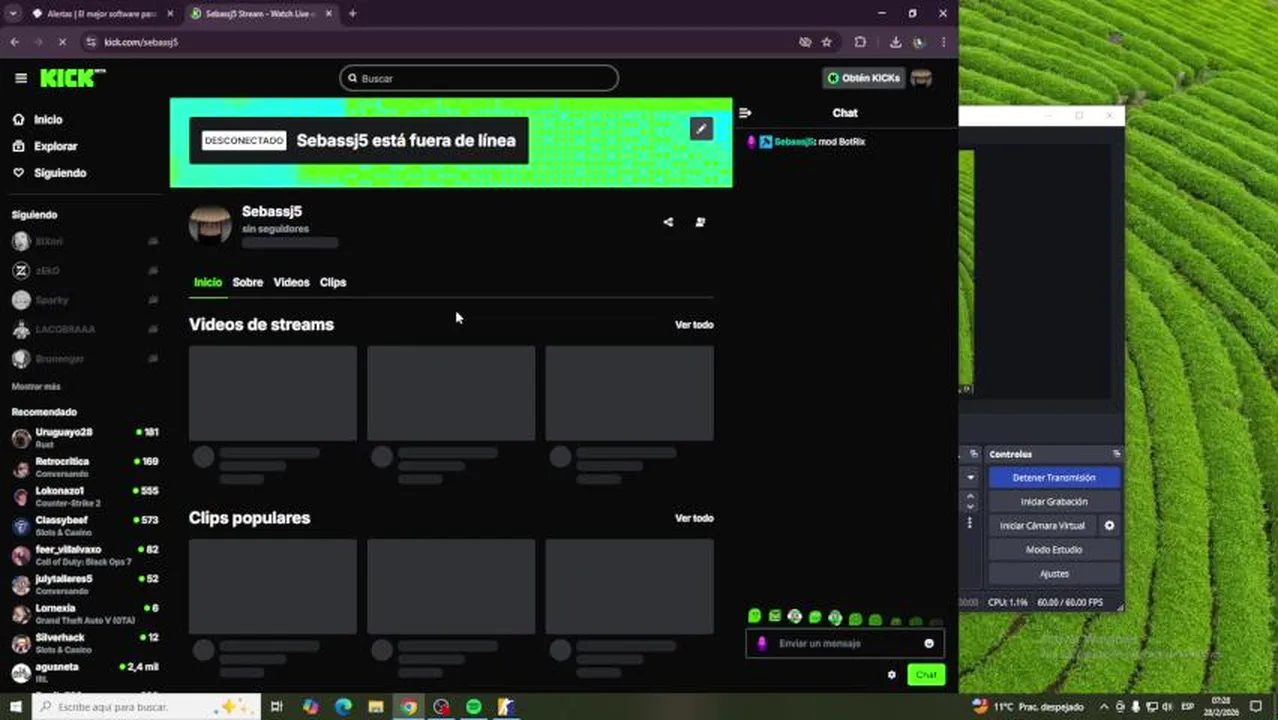The image size is (1278, 720).
Task: Open recommended channel Silverhack
Action: 85,643
